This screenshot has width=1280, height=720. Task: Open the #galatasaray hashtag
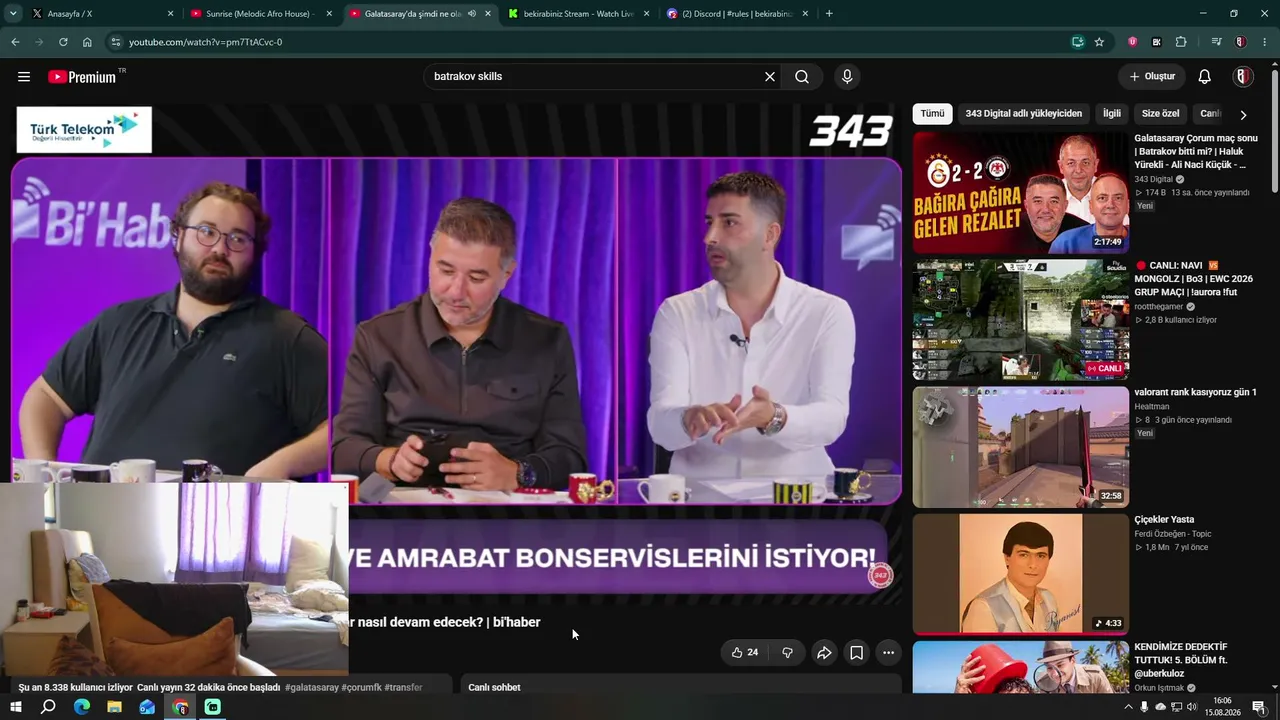point(313,688)
